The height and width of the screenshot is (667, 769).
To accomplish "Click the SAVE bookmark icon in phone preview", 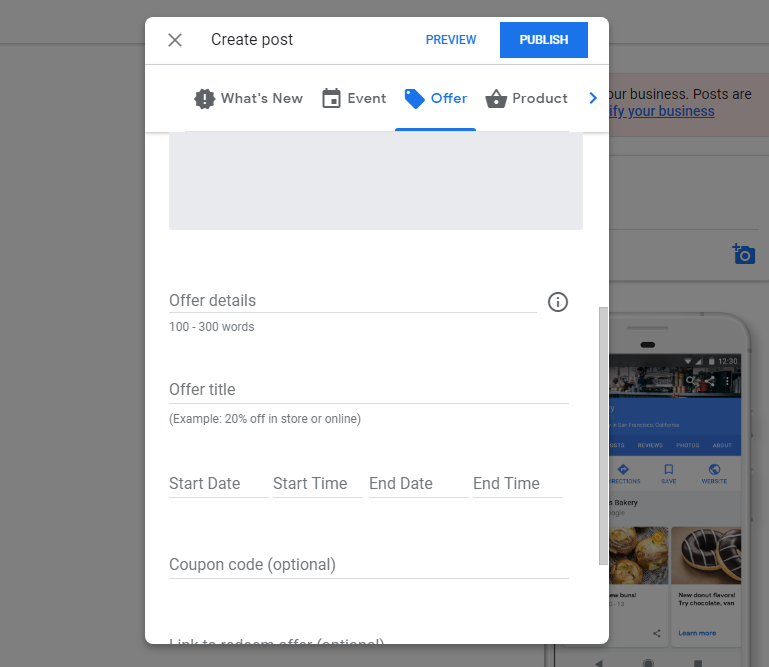I will pos(668,469).
